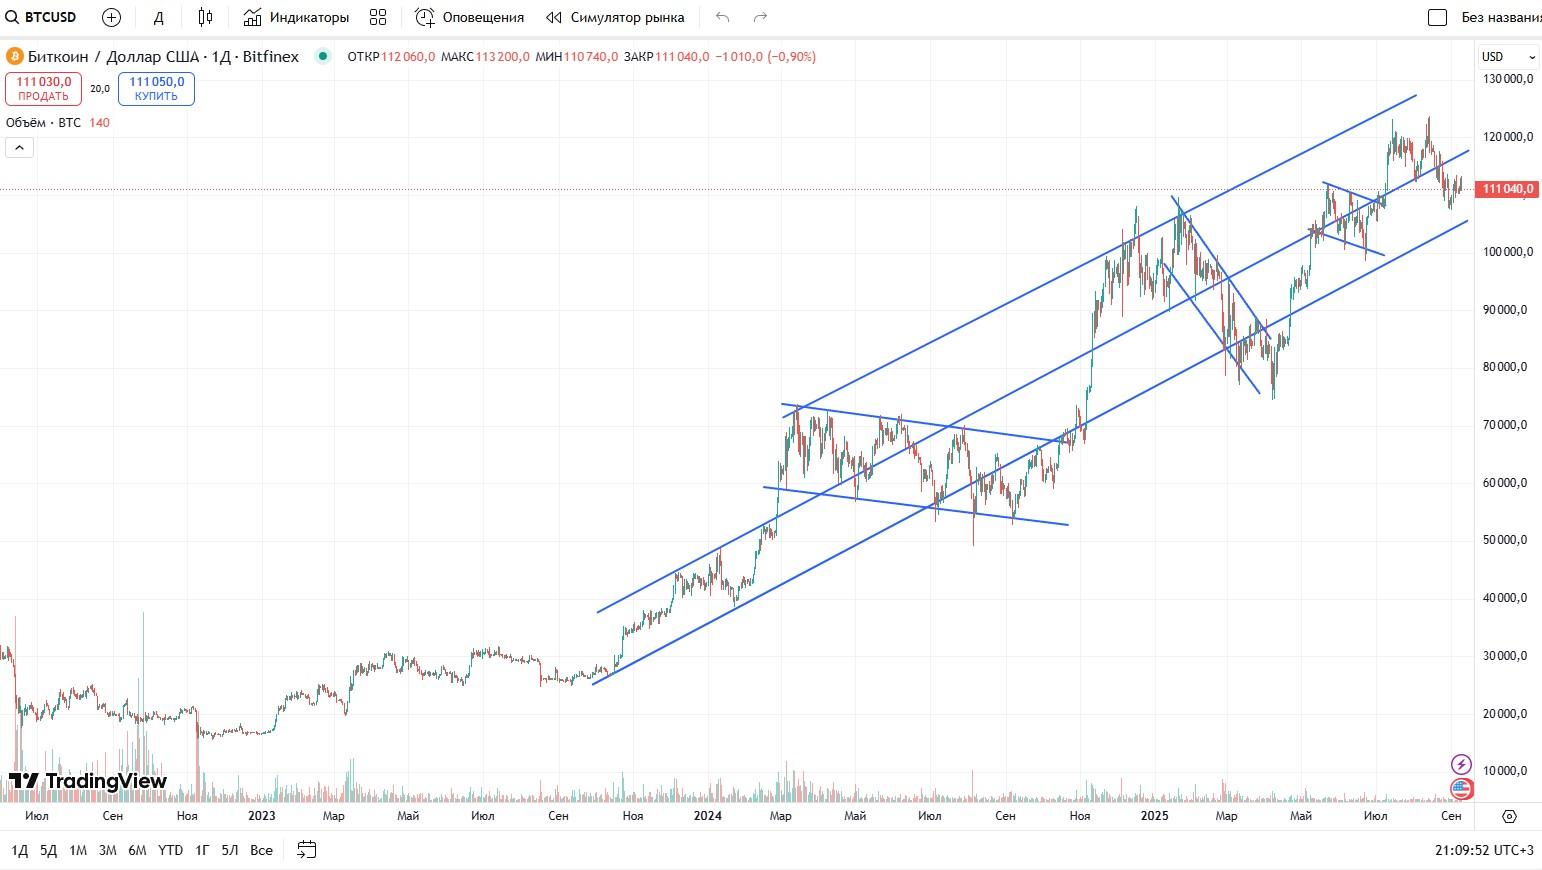This screenshot has width=1542, height=870.
Task: Click the purple lightning flash icon
Action: click(x=1461, y=765)
